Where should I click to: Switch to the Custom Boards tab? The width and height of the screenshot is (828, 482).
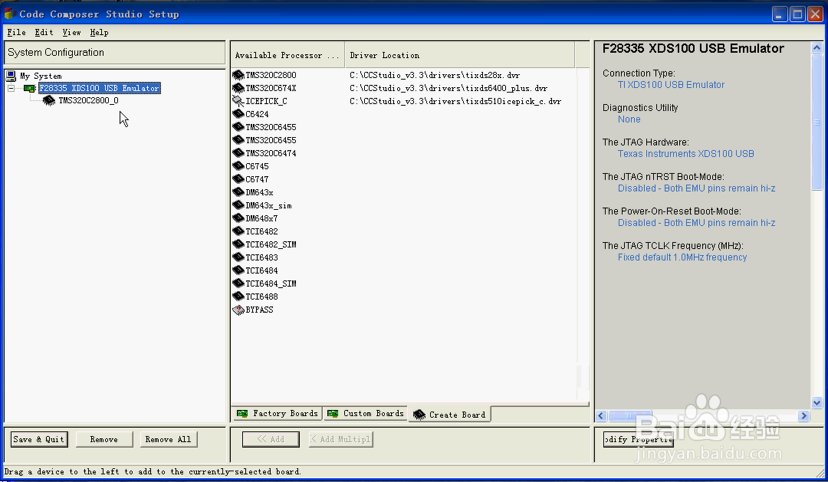click(365, 413)
